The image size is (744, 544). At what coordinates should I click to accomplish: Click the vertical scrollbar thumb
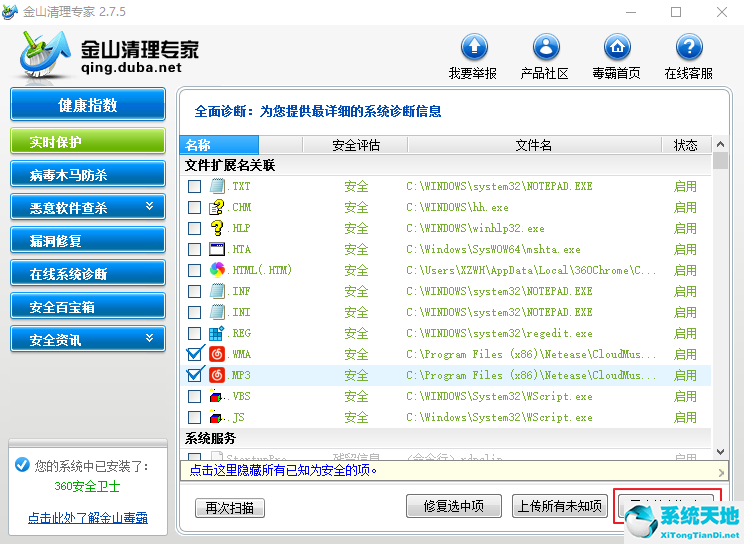pos(720,160)
